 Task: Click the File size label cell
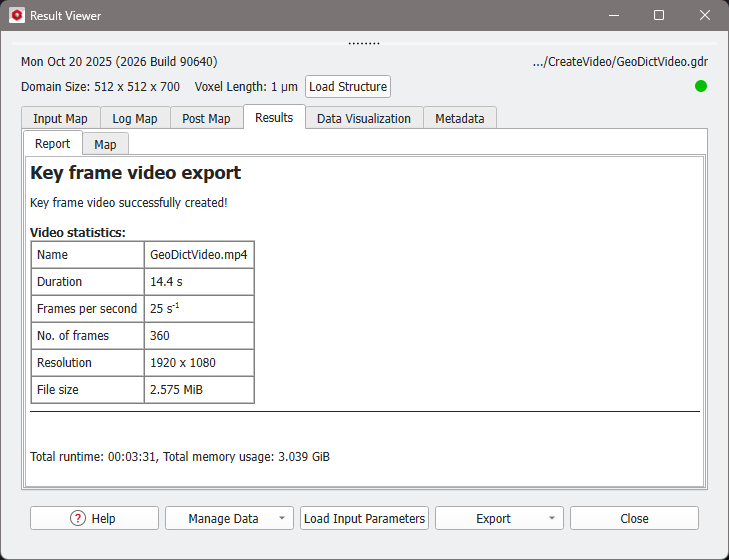[x=87, y=390]
